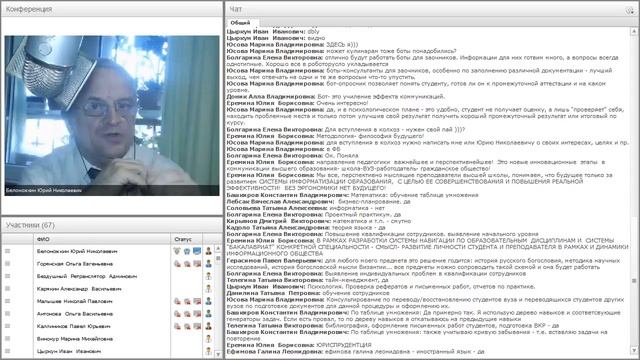Click chat sender name Донки Алла Владимировна
This screenshot has height=360, width=640.
point(271,97)
